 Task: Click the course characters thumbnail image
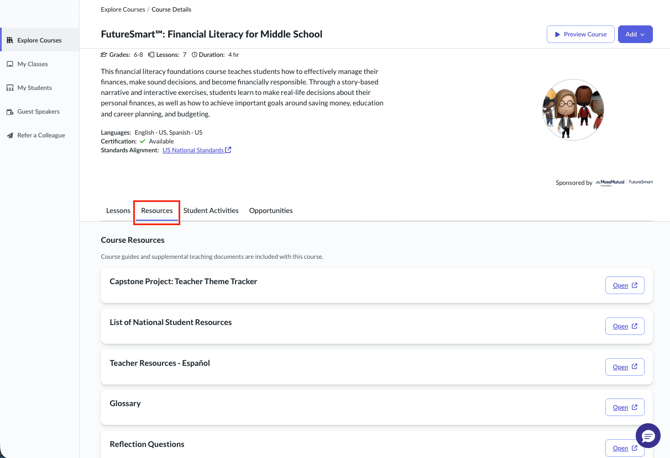[573, 109]
